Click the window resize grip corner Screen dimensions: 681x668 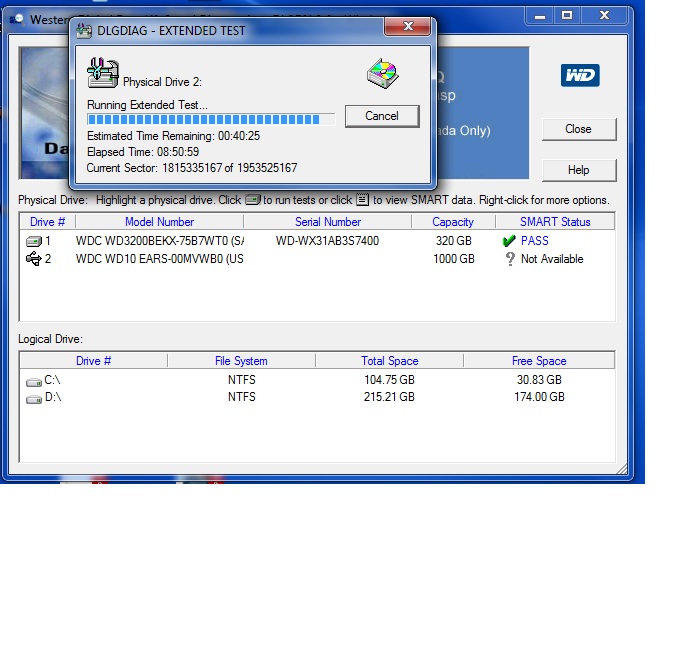click(x=622, y=469)
